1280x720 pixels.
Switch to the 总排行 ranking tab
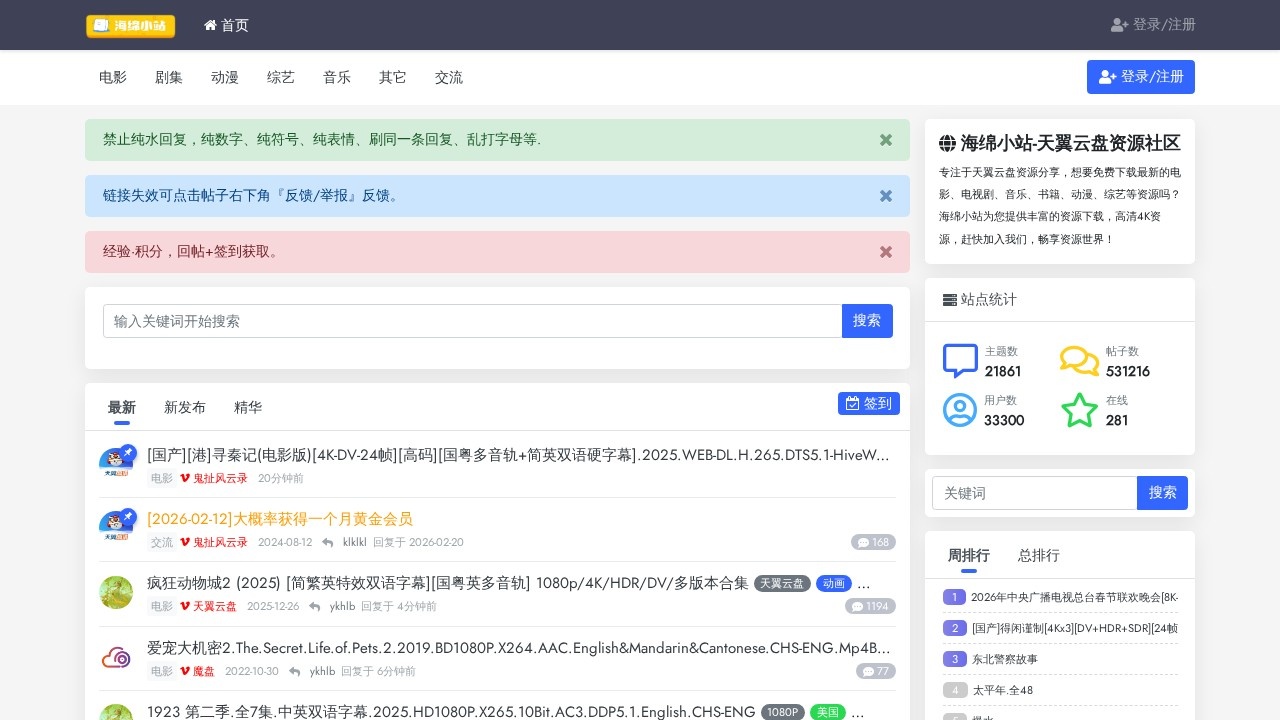tap(1038, 555)
